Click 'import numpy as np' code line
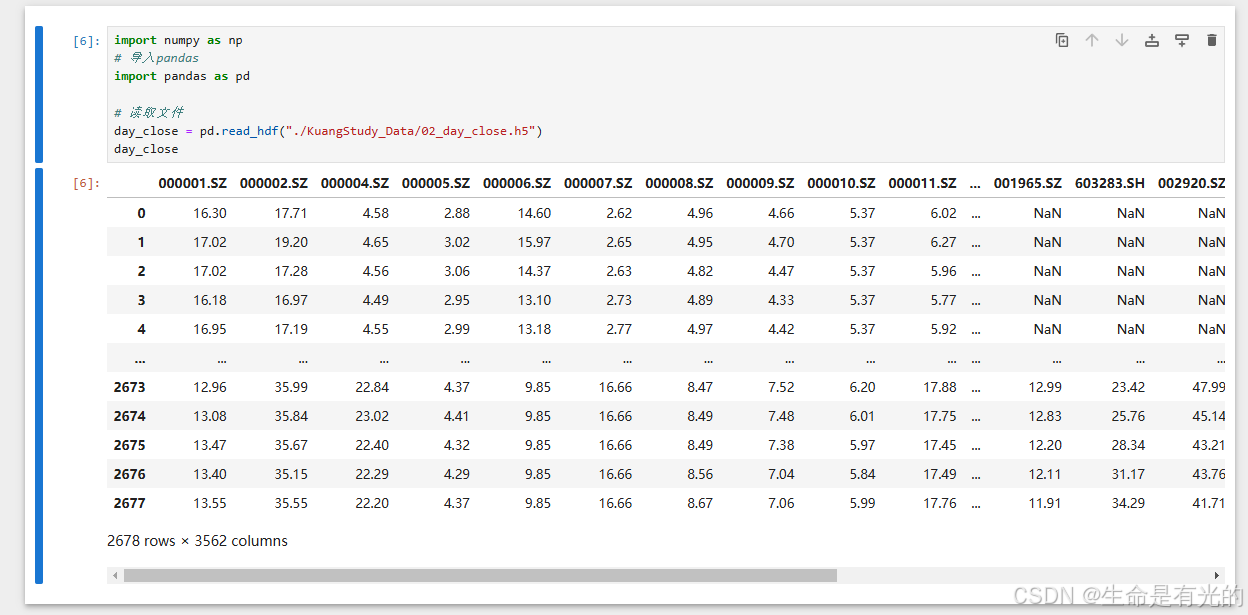This screenshot has height=615, width=1248. (178, 41)
